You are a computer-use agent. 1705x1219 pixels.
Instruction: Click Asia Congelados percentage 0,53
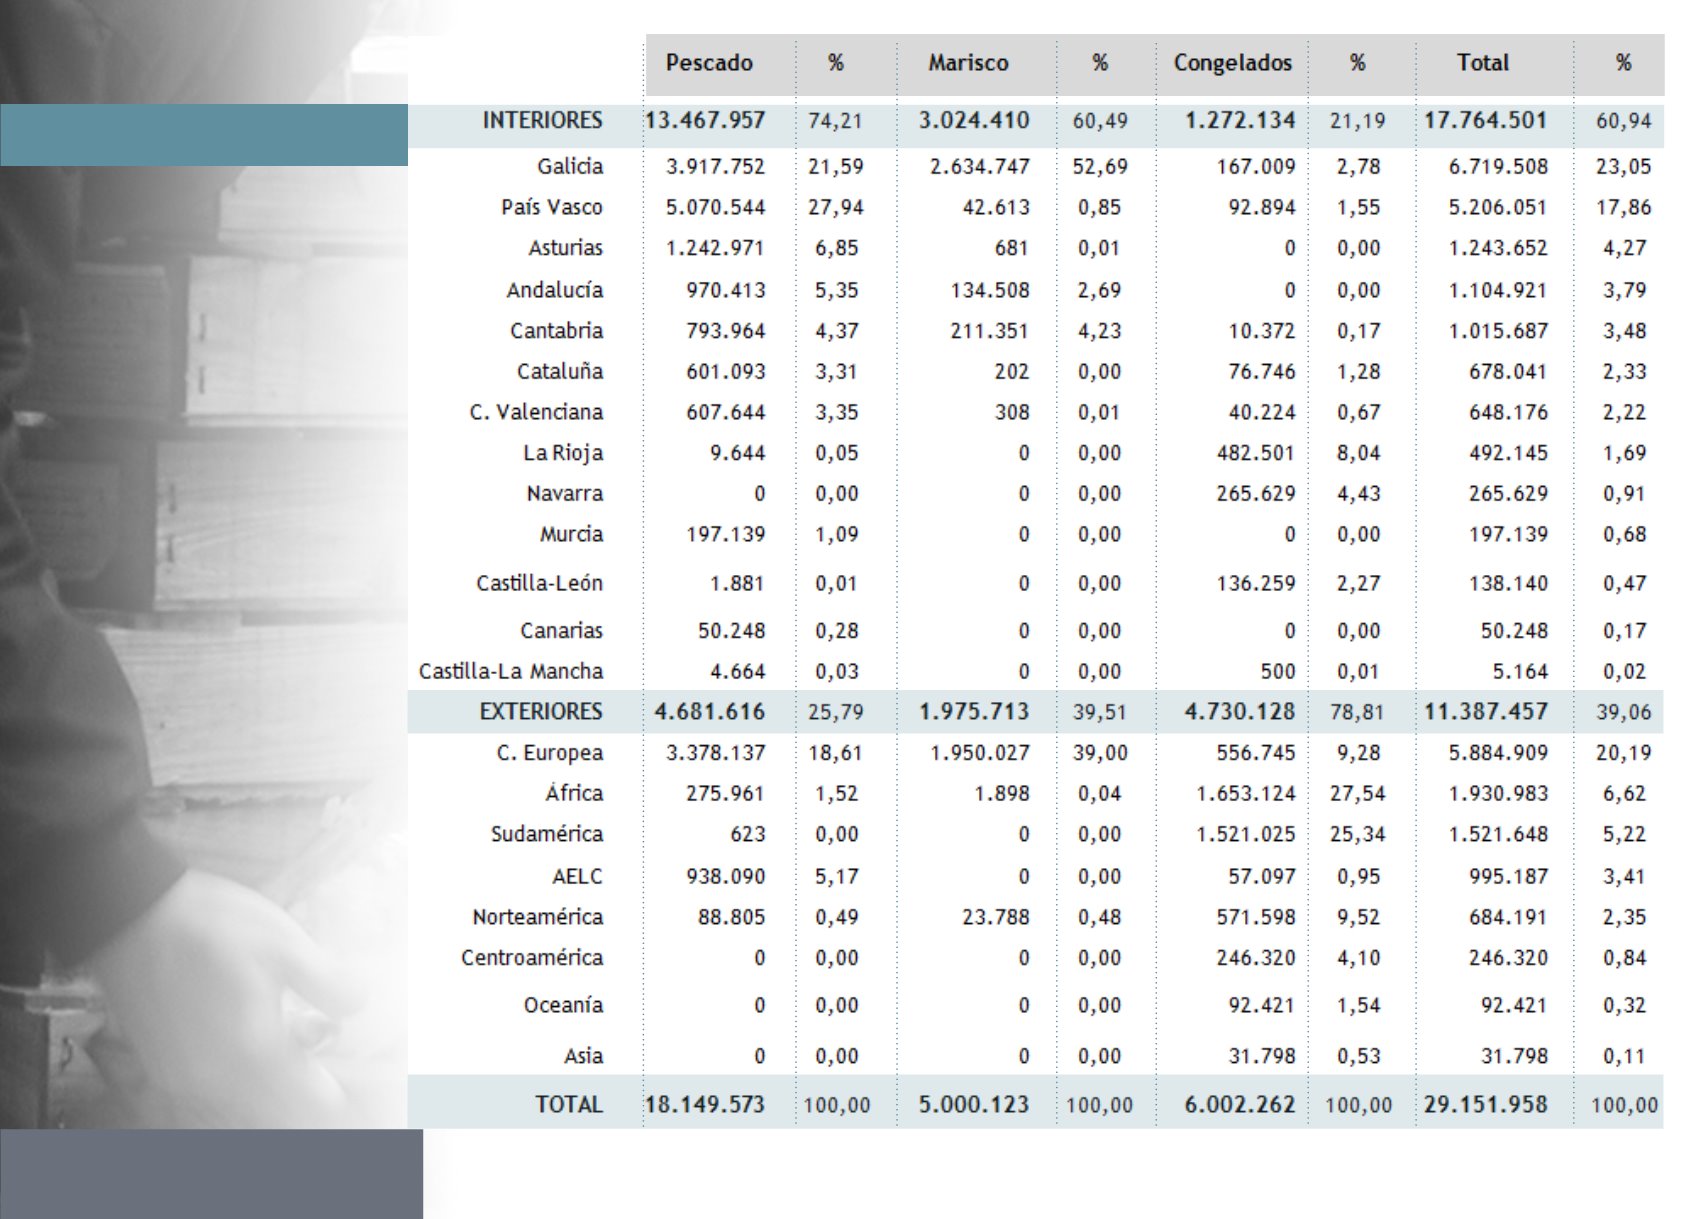click(1358, 1055)
